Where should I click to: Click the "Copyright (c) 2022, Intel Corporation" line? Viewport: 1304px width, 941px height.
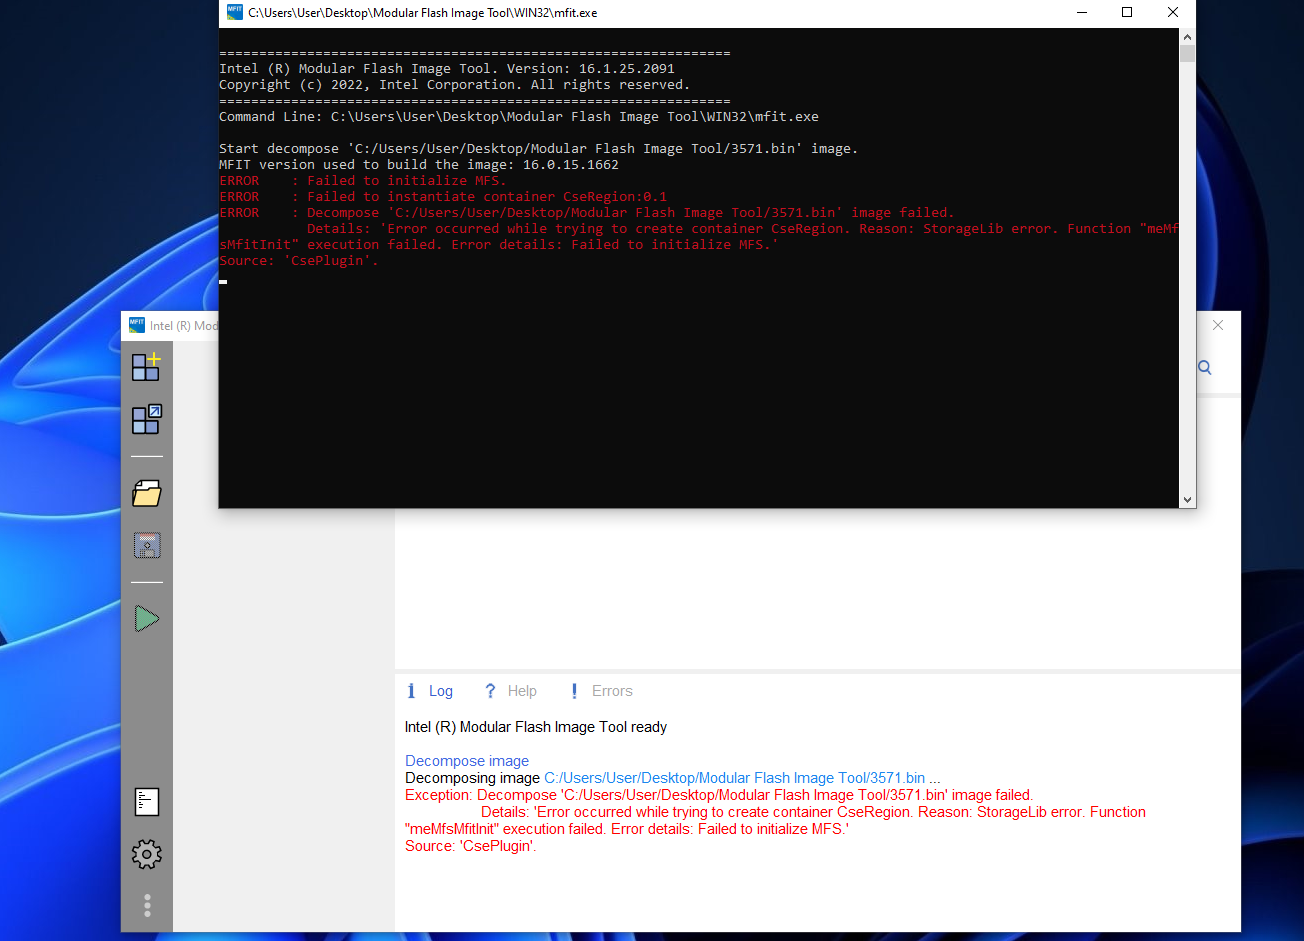pyautogui.click(x=455, y=85)
